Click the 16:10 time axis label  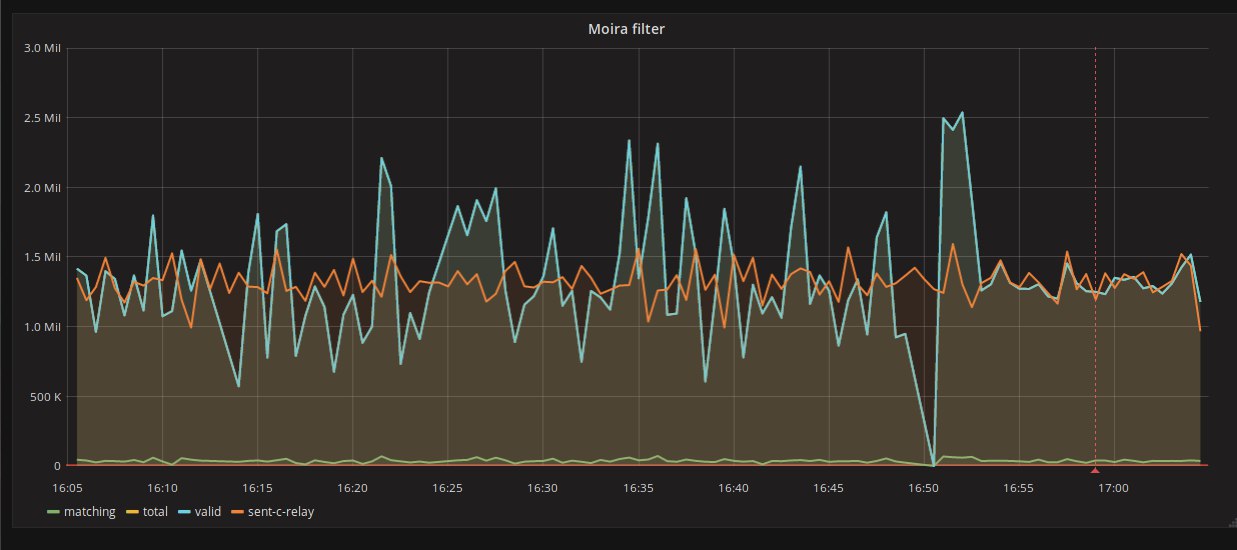[162, 488]
